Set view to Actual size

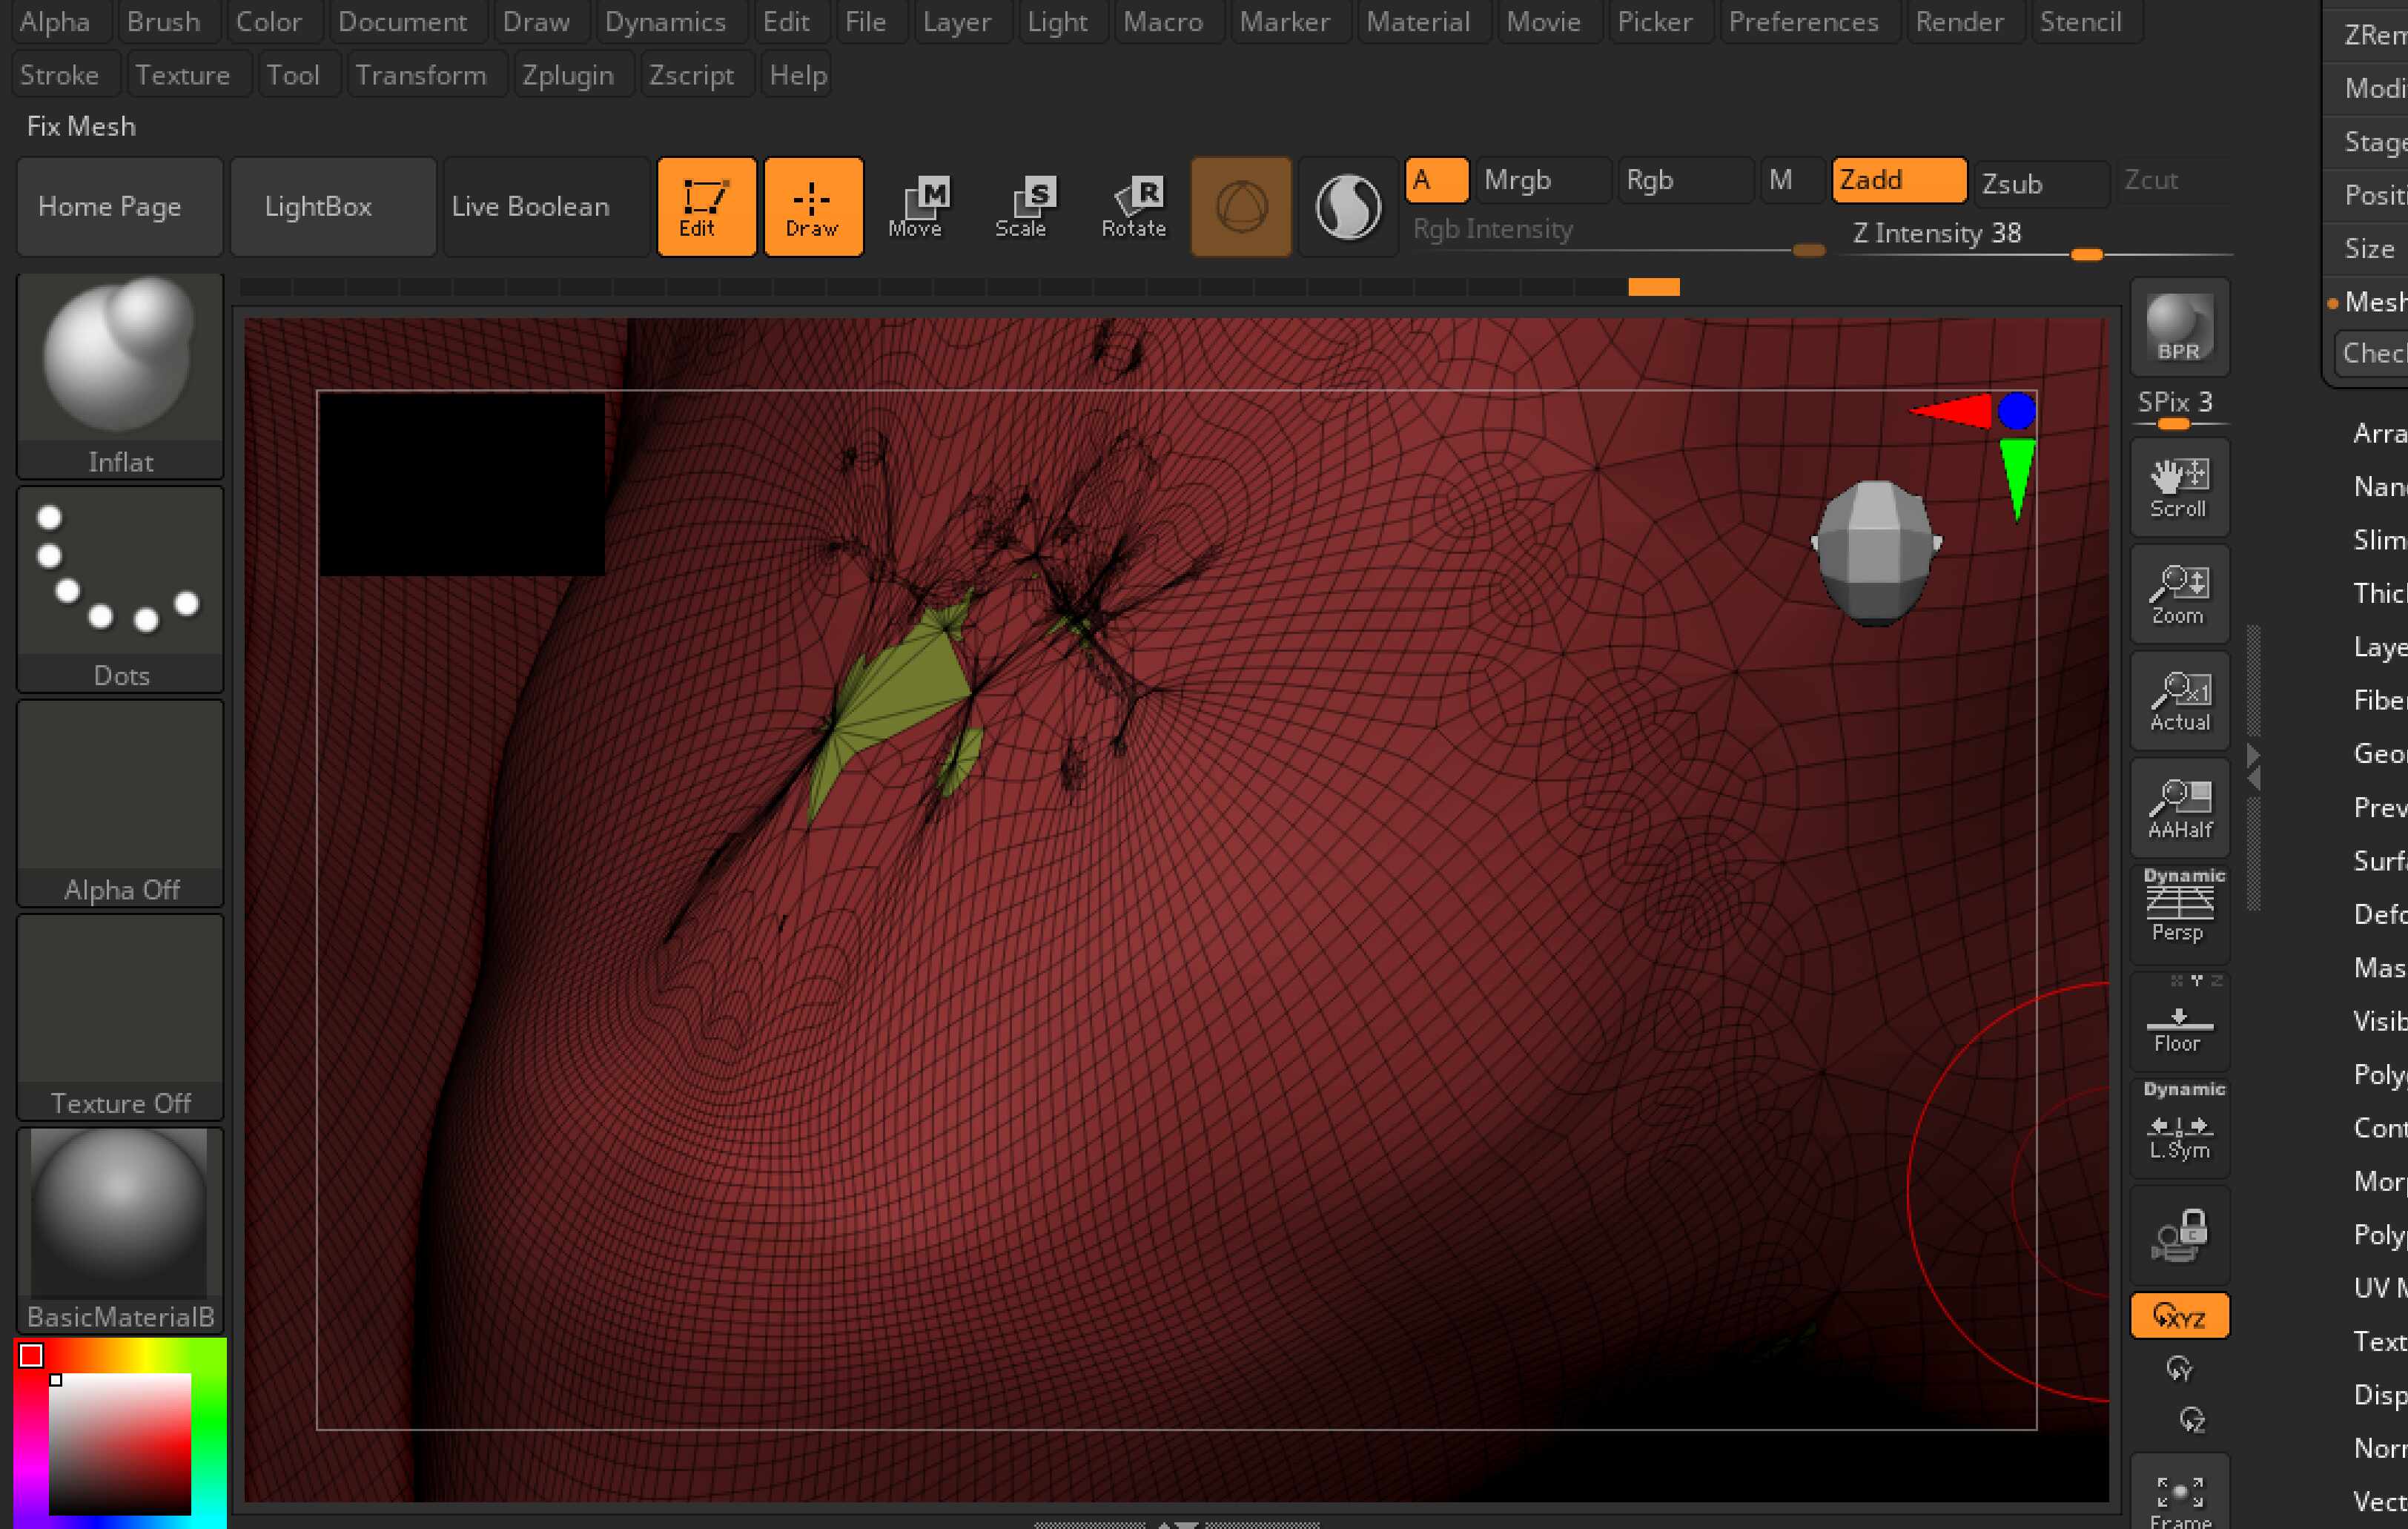[x=2179, y=701]
